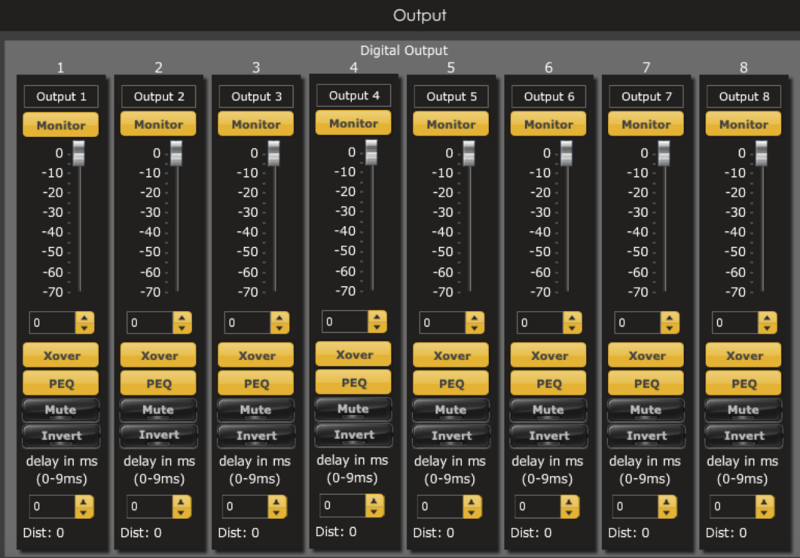Click the Output 8 name field

click(x=744, y=97)
